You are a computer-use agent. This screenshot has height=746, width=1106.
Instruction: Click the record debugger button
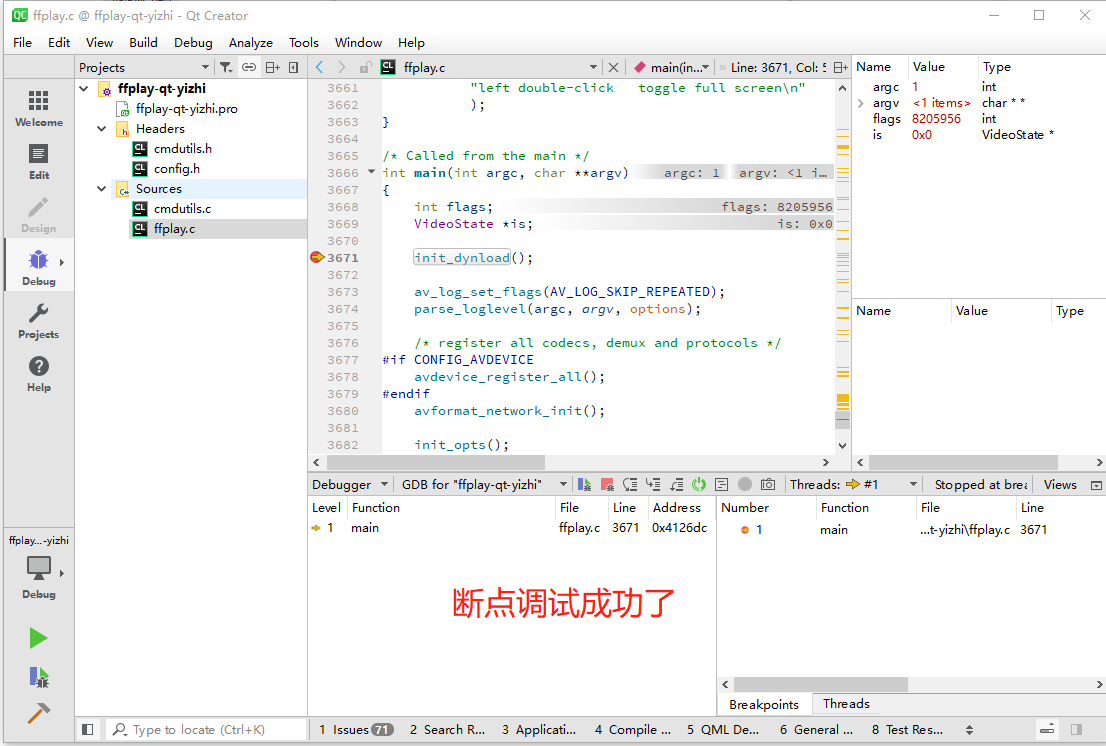(x=745, y=484)
